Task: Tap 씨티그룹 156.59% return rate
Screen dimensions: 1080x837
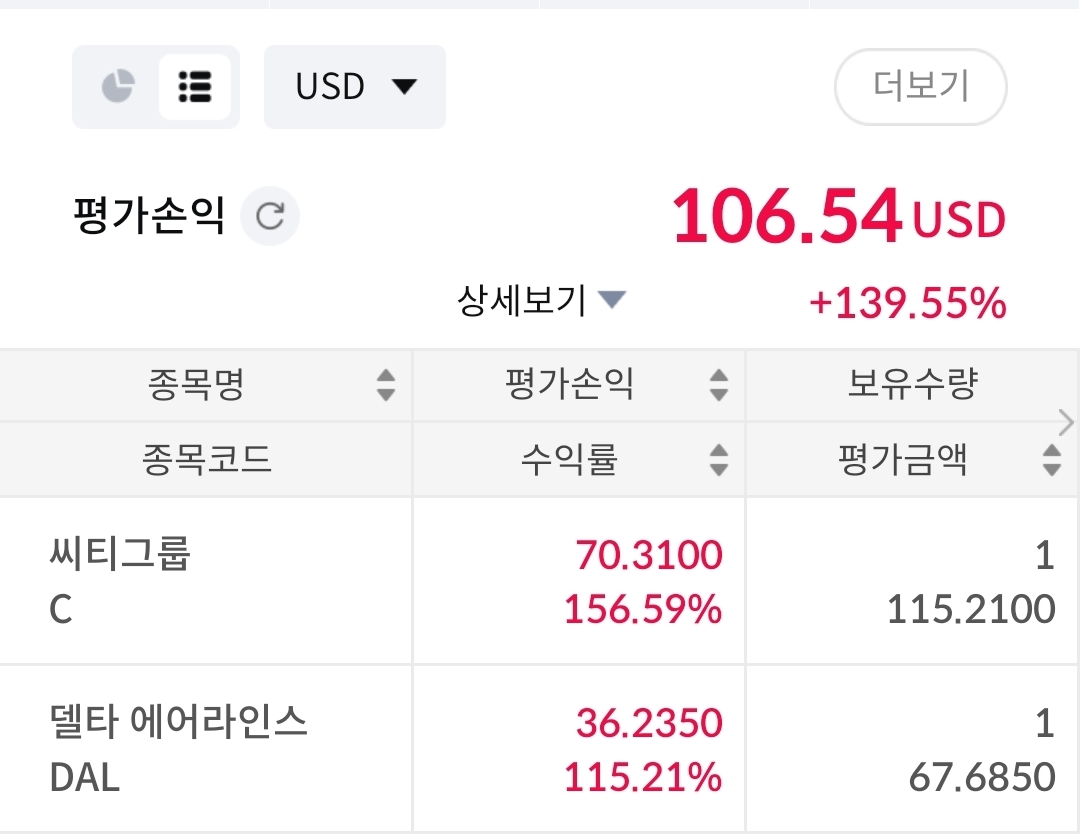Action: tap(643, 609)
